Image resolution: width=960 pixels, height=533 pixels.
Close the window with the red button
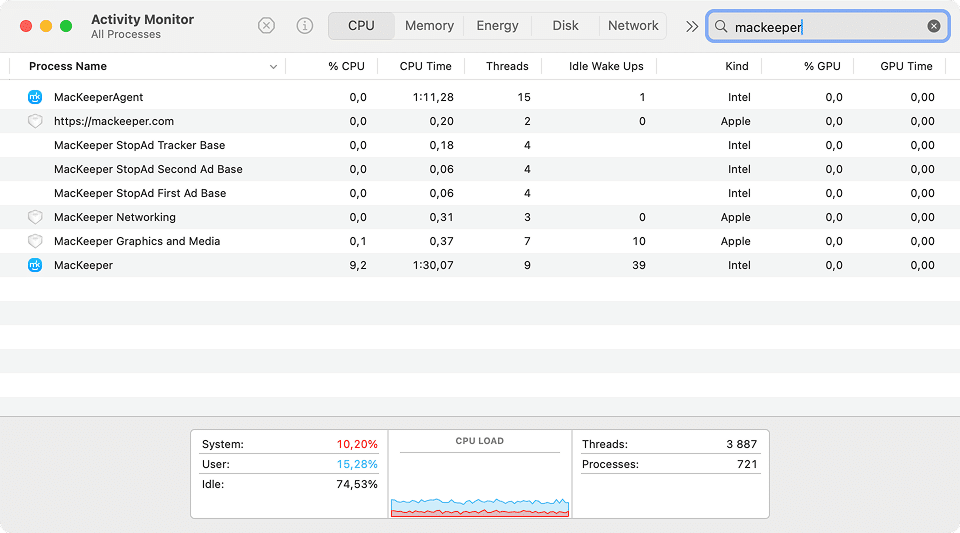[x=26, y=26]
